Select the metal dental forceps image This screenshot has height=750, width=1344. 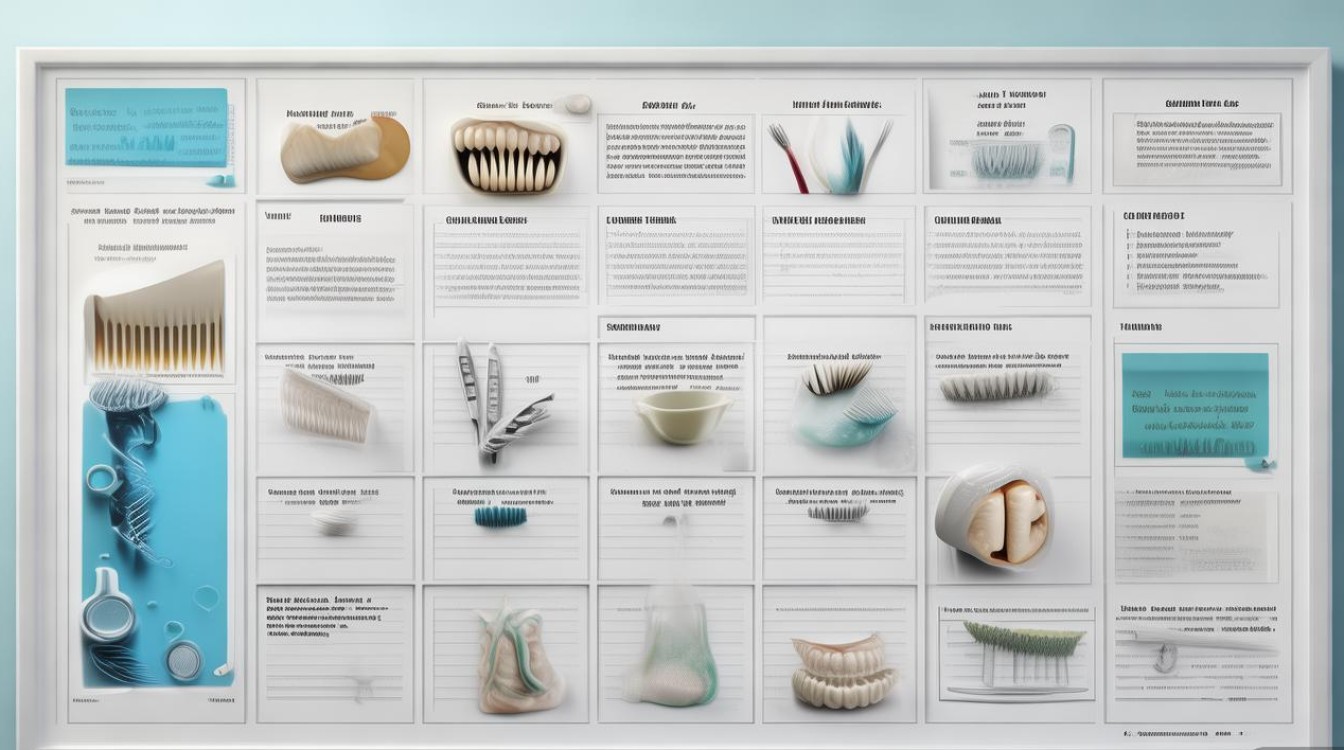(497, 402)
